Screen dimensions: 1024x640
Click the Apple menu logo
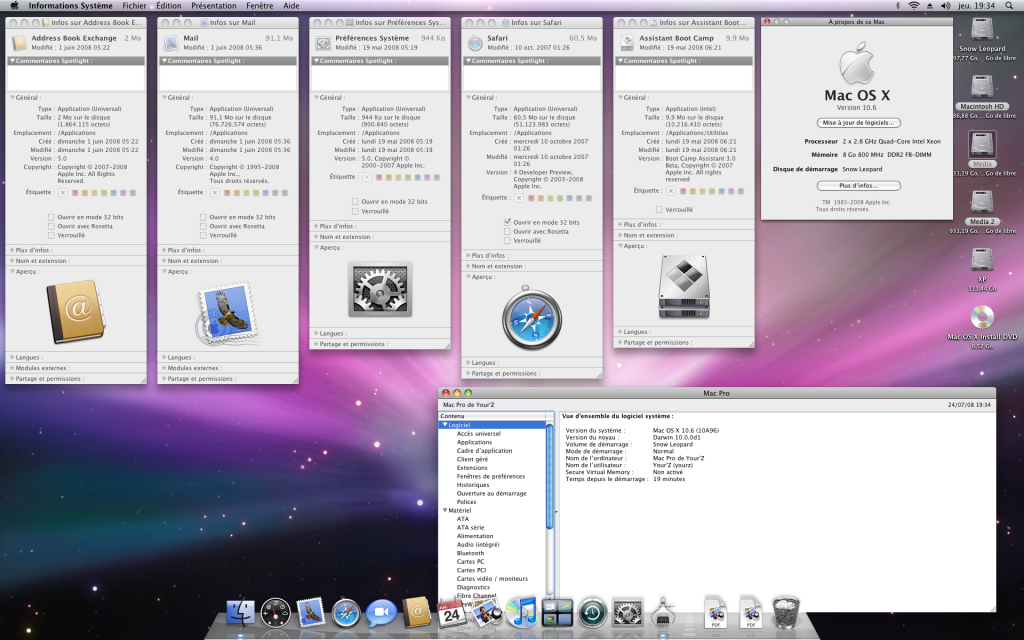(x=14, y=6)
